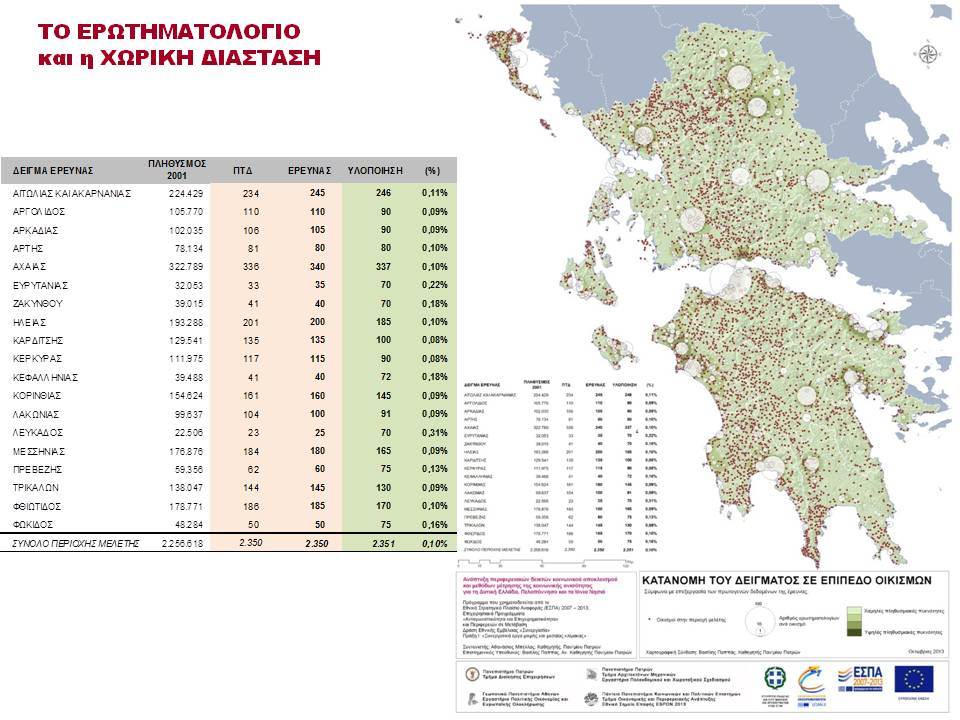Click the ΠΛΗΘΥΣΜΟΣ 2001 column header
Viewport: 960px width, 720px height.
coord(177,170)
